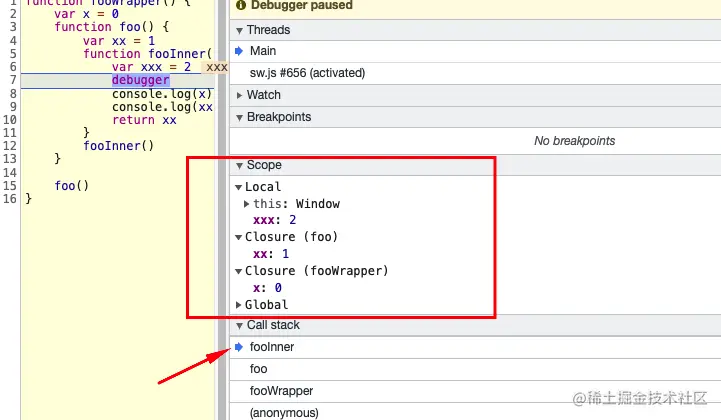Click the foo() call on line 15
Image resolution: width=721 pixels, height=420 pixels.
coord(72,186)
